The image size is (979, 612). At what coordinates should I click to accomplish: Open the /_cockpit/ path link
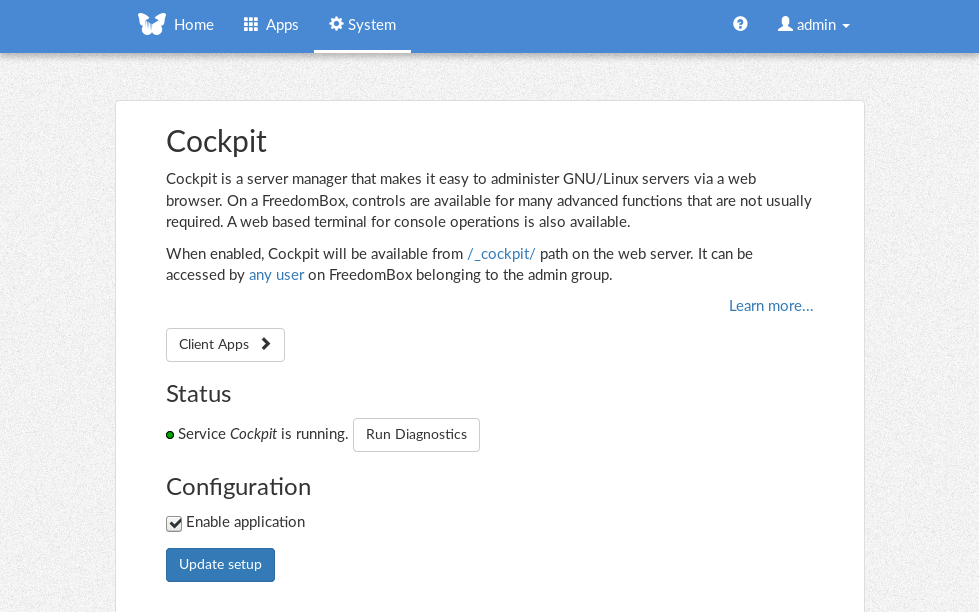[x=501, y=254]
